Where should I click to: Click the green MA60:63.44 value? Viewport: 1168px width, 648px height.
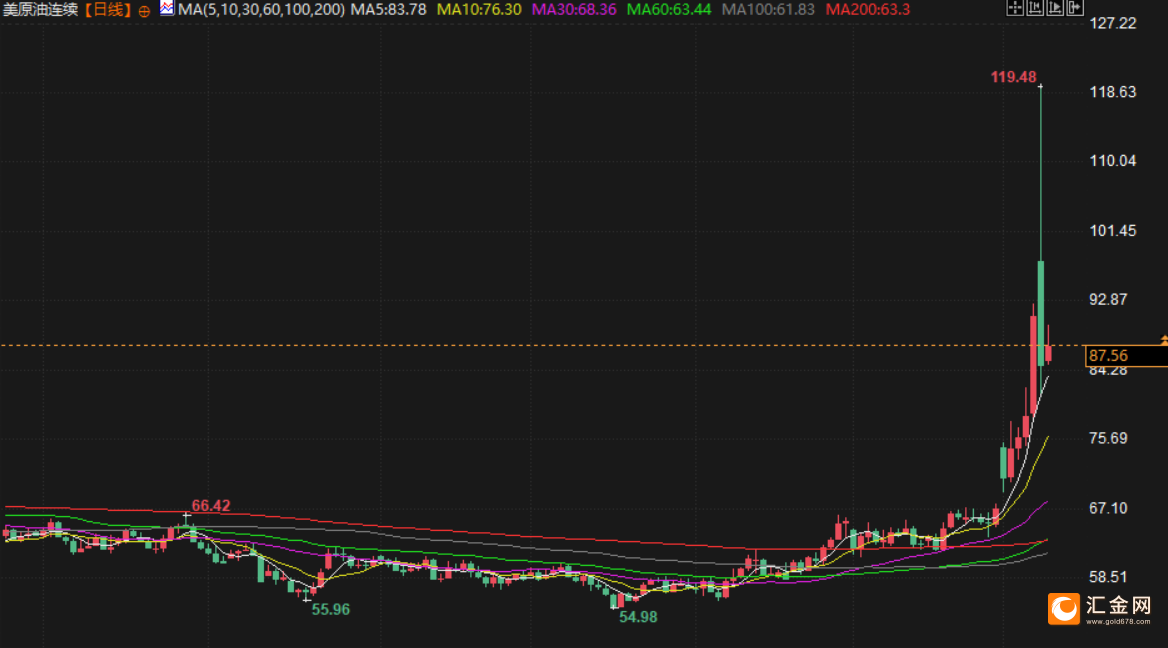669,10
